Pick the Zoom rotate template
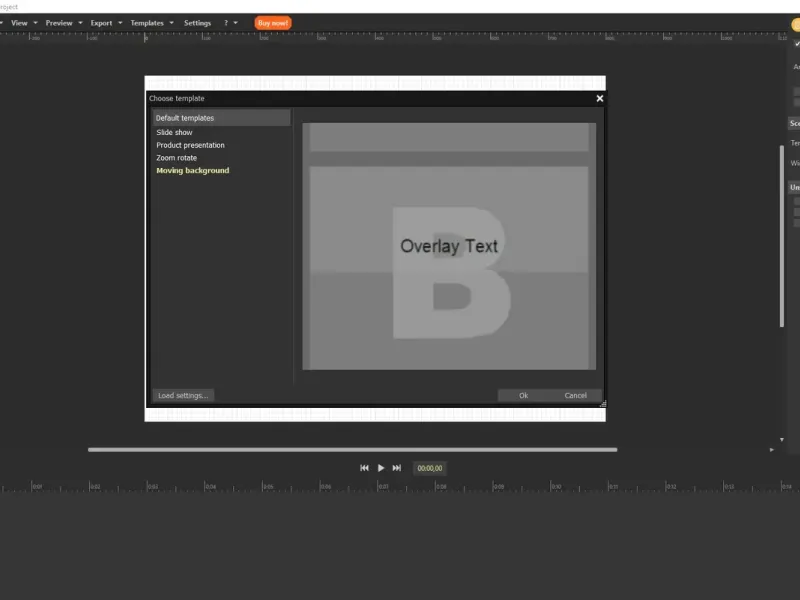Image resolution: width=800 pixels, height=600 pixels. pyautogui.click(x=177, y=158)
